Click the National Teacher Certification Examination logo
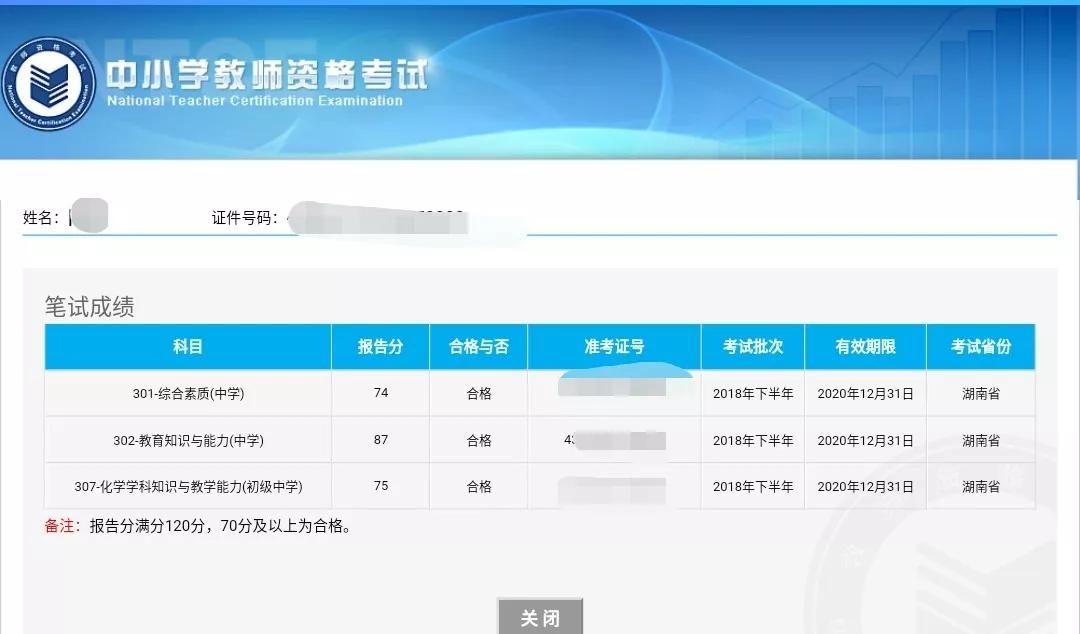Image resolution: width=1080 pixels, height=634 pixels. point(48,84)
